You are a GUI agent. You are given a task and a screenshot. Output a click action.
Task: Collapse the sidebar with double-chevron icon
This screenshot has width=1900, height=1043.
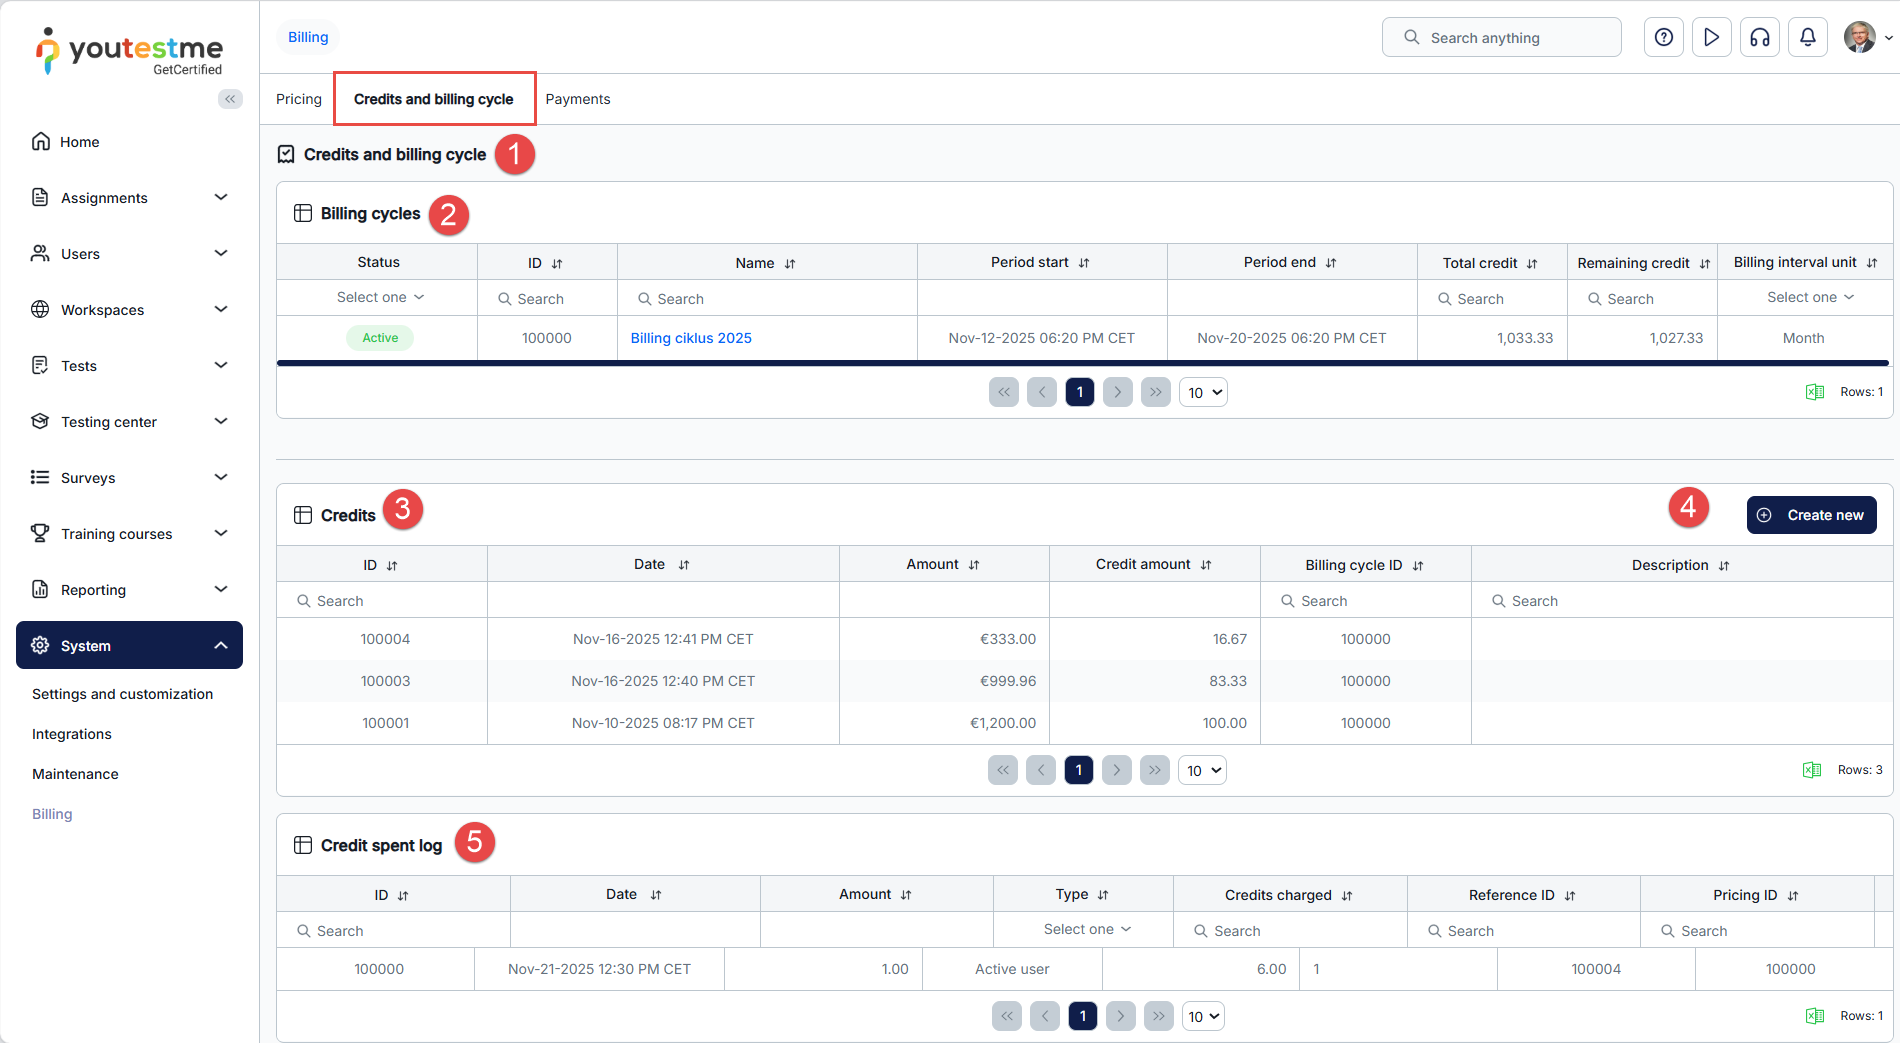coord(230,99)
